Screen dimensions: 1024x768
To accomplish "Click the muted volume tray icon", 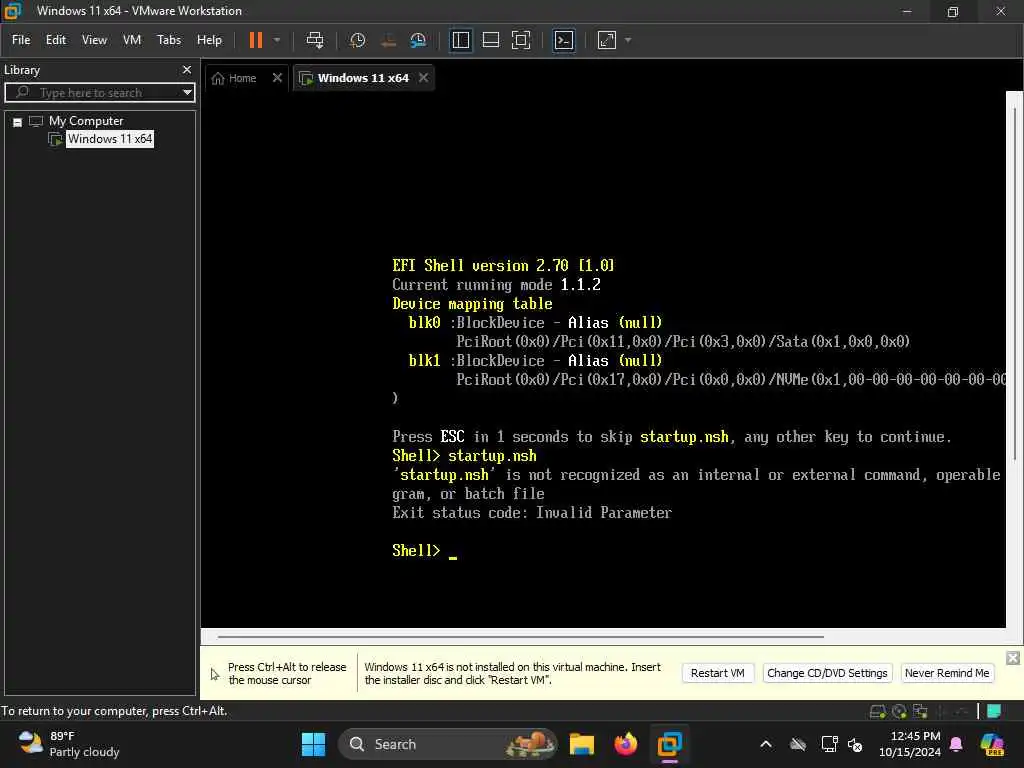I will coord(855,744).
